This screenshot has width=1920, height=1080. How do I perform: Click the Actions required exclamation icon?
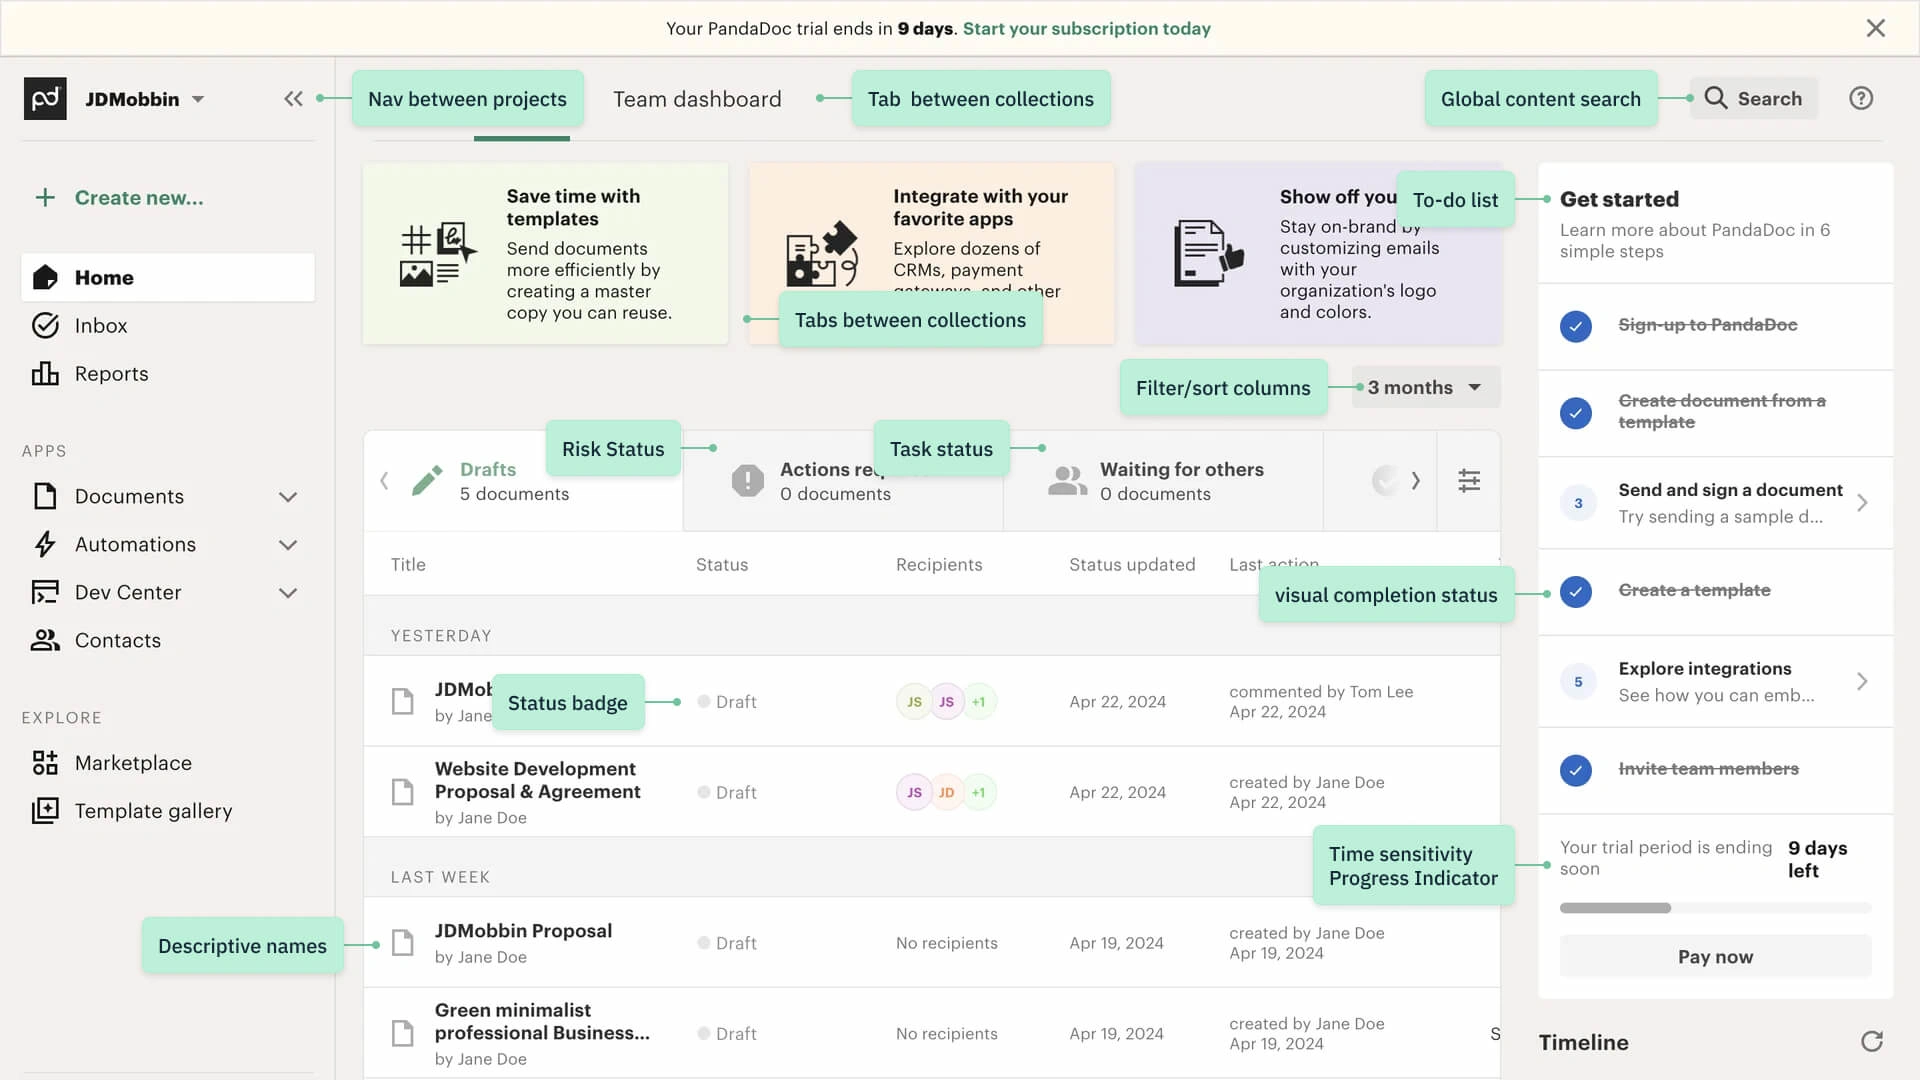[747, 481]
